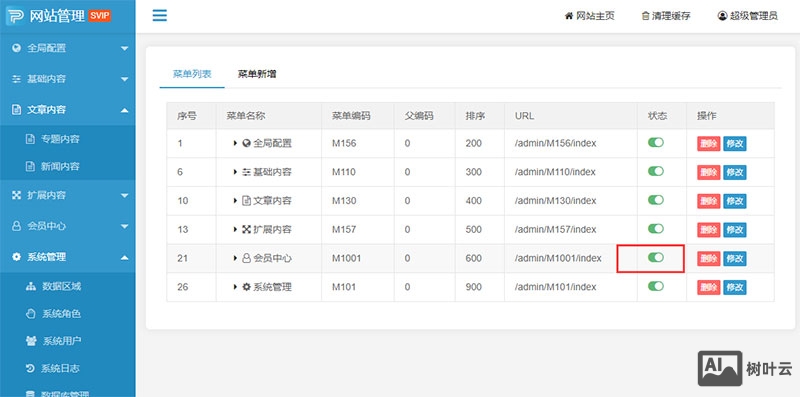This screenshot has height=397, width=800.
Task: Click 修改 button for 会员中心 row
Action: pyautogui.click(x=735, y=258)
